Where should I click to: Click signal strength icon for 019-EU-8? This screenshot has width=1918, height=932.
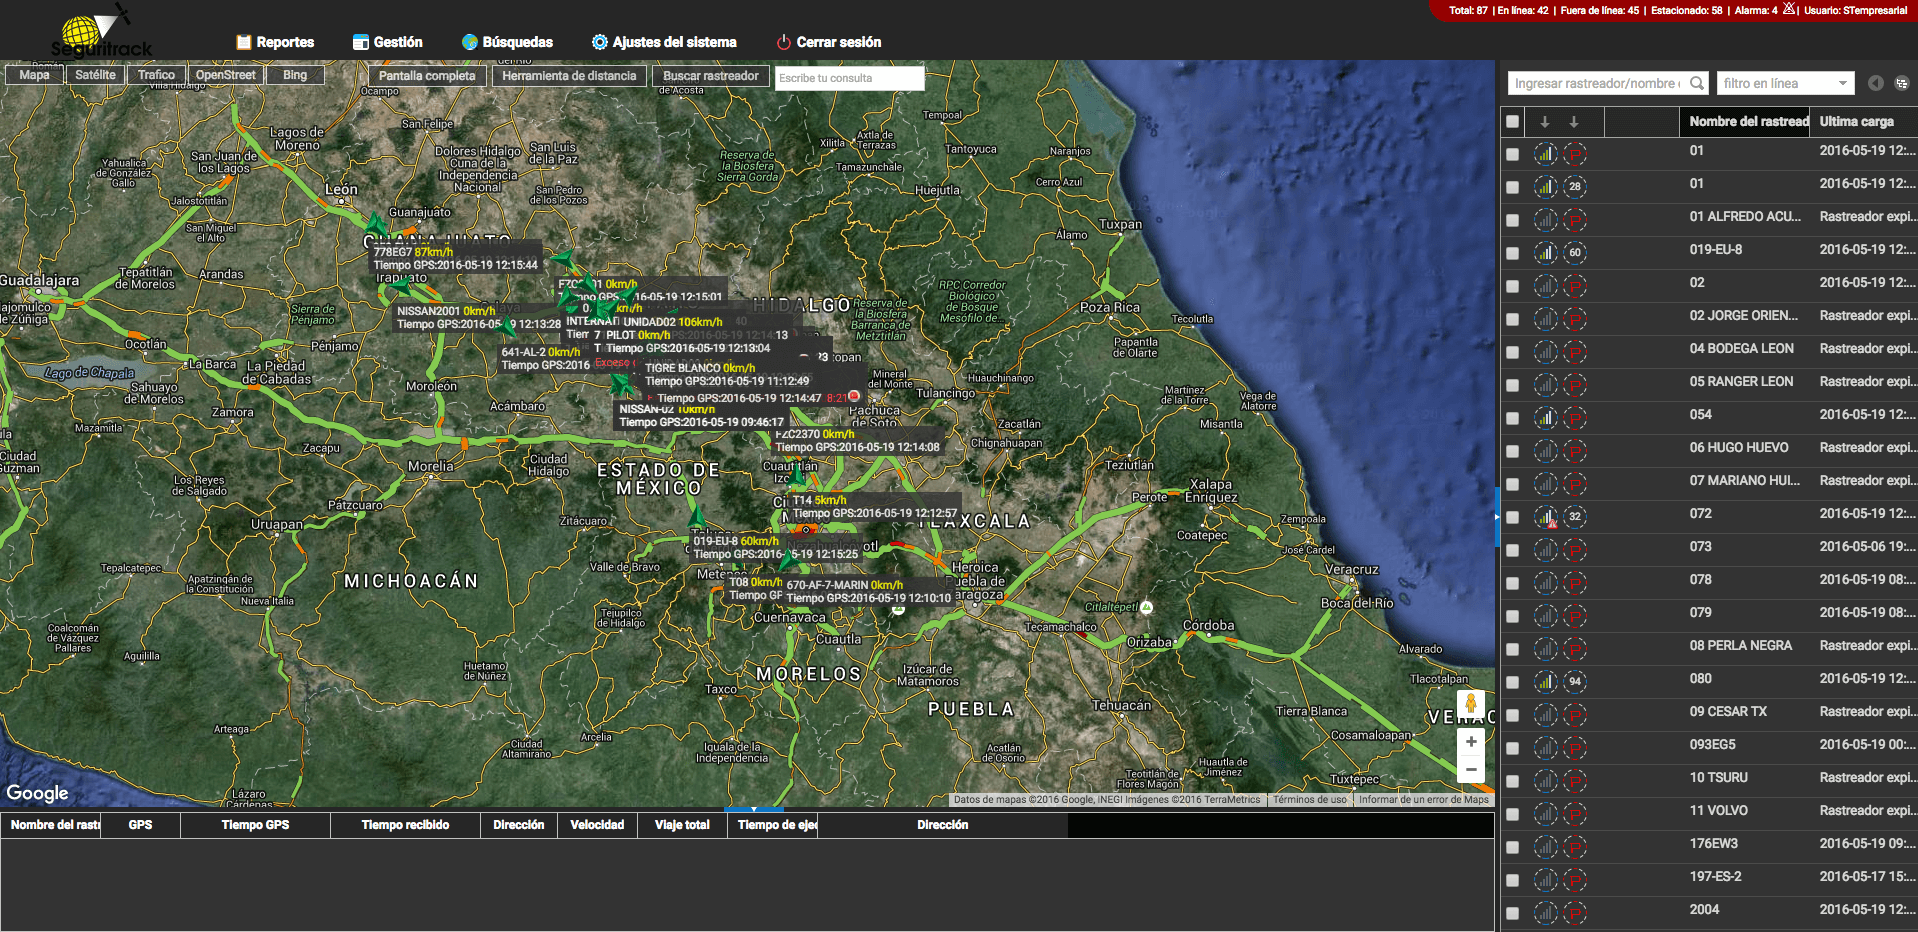tap(1546, 253)
